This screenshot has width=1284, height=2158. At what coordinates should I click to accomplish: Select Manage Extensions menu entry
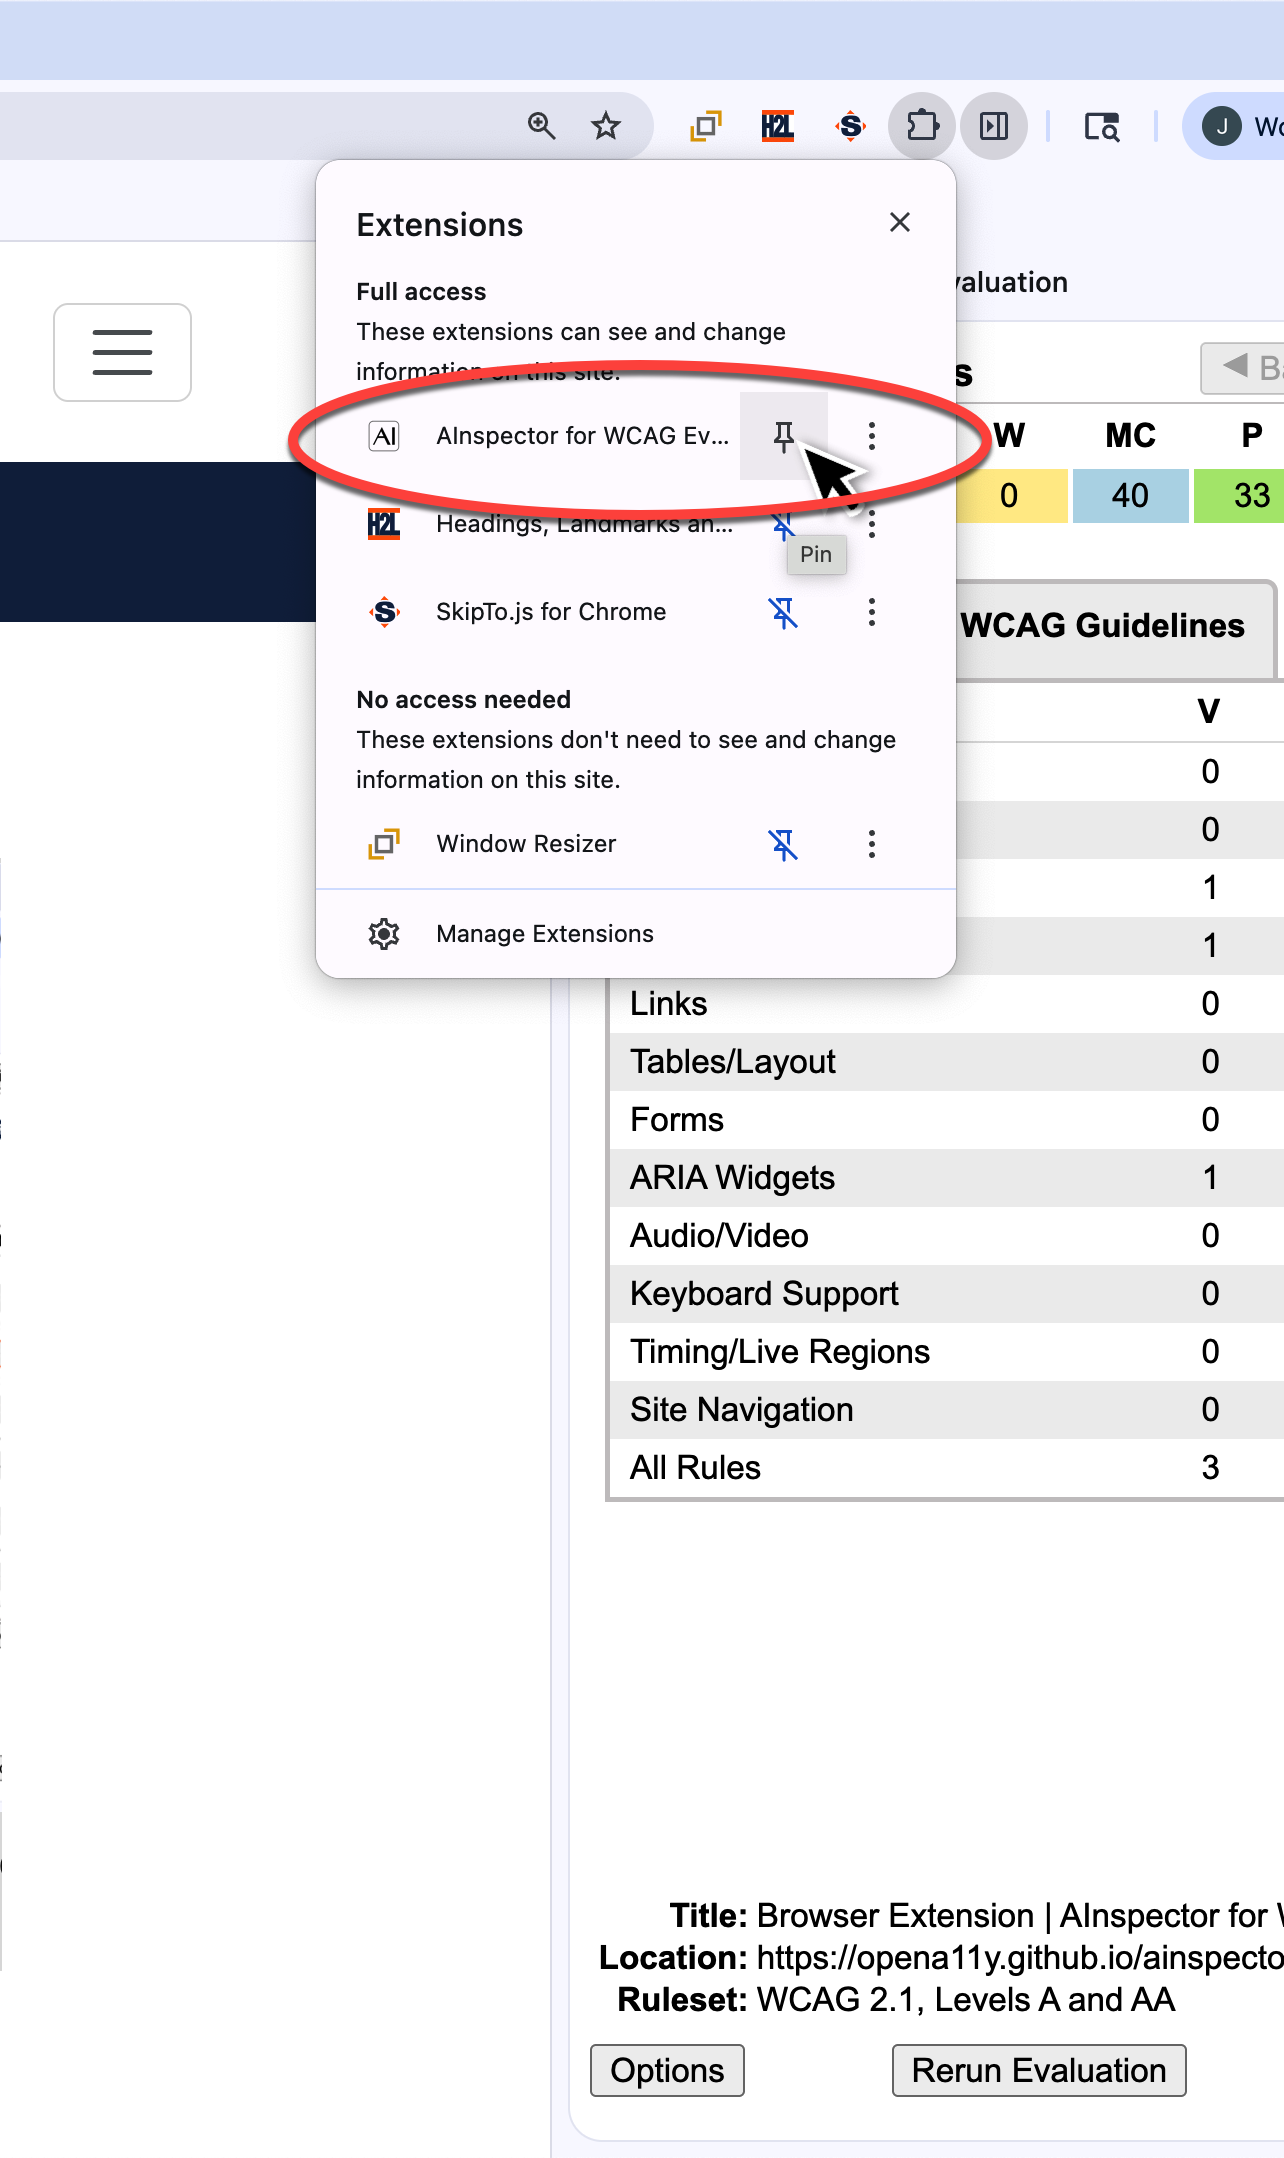pyautogui.click(x=544, y=934)
